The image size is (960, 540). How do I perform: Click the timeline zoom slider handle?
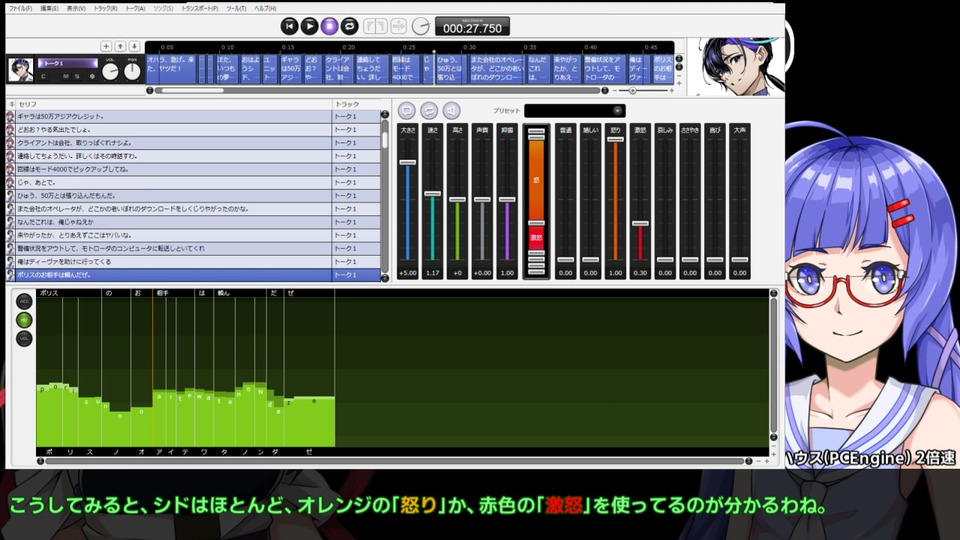point(632,91)
